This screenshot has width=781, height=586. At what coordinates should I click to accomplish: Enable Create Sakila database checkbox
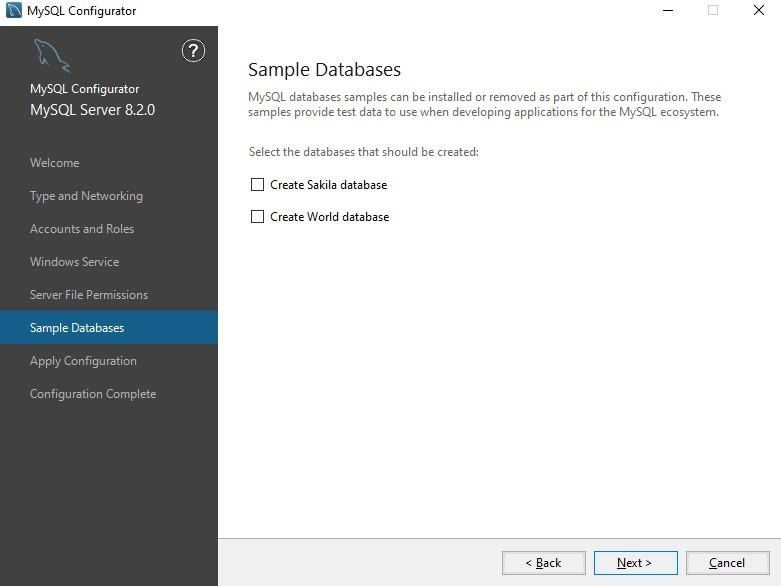coord(257,185)
